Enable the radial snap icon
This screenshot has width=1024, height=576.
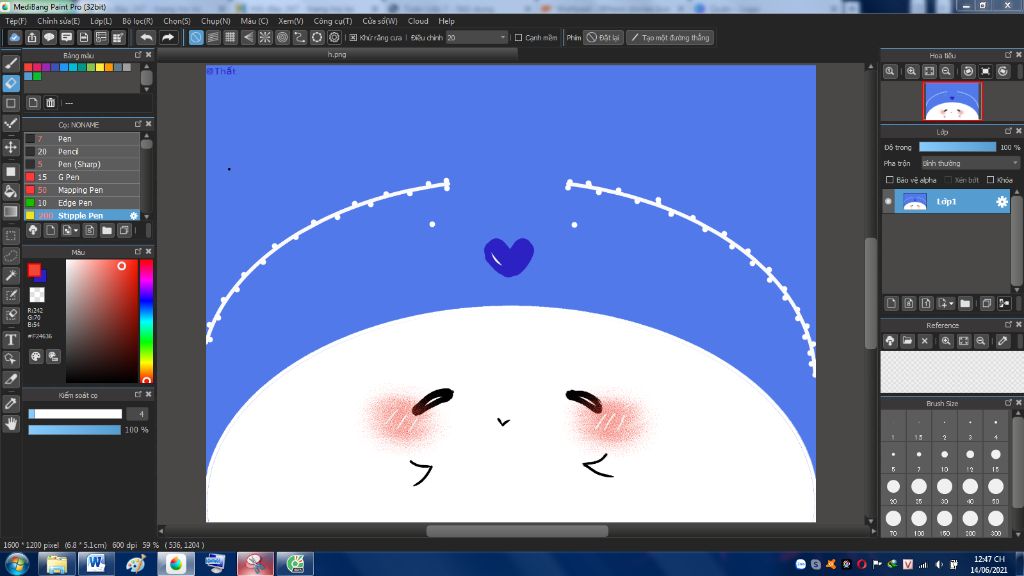click(x=264, y=37)
